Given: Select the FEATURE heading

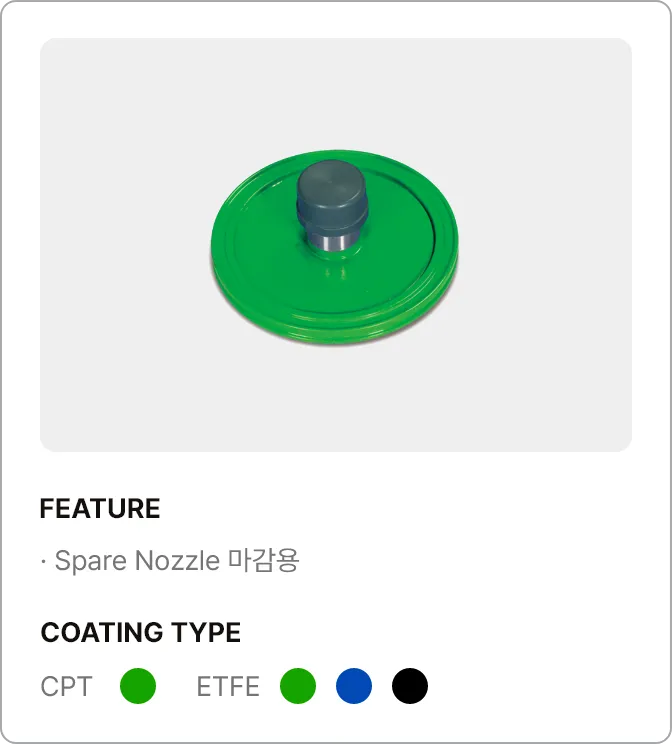Looking at the screenshot, I should (100, 509).
